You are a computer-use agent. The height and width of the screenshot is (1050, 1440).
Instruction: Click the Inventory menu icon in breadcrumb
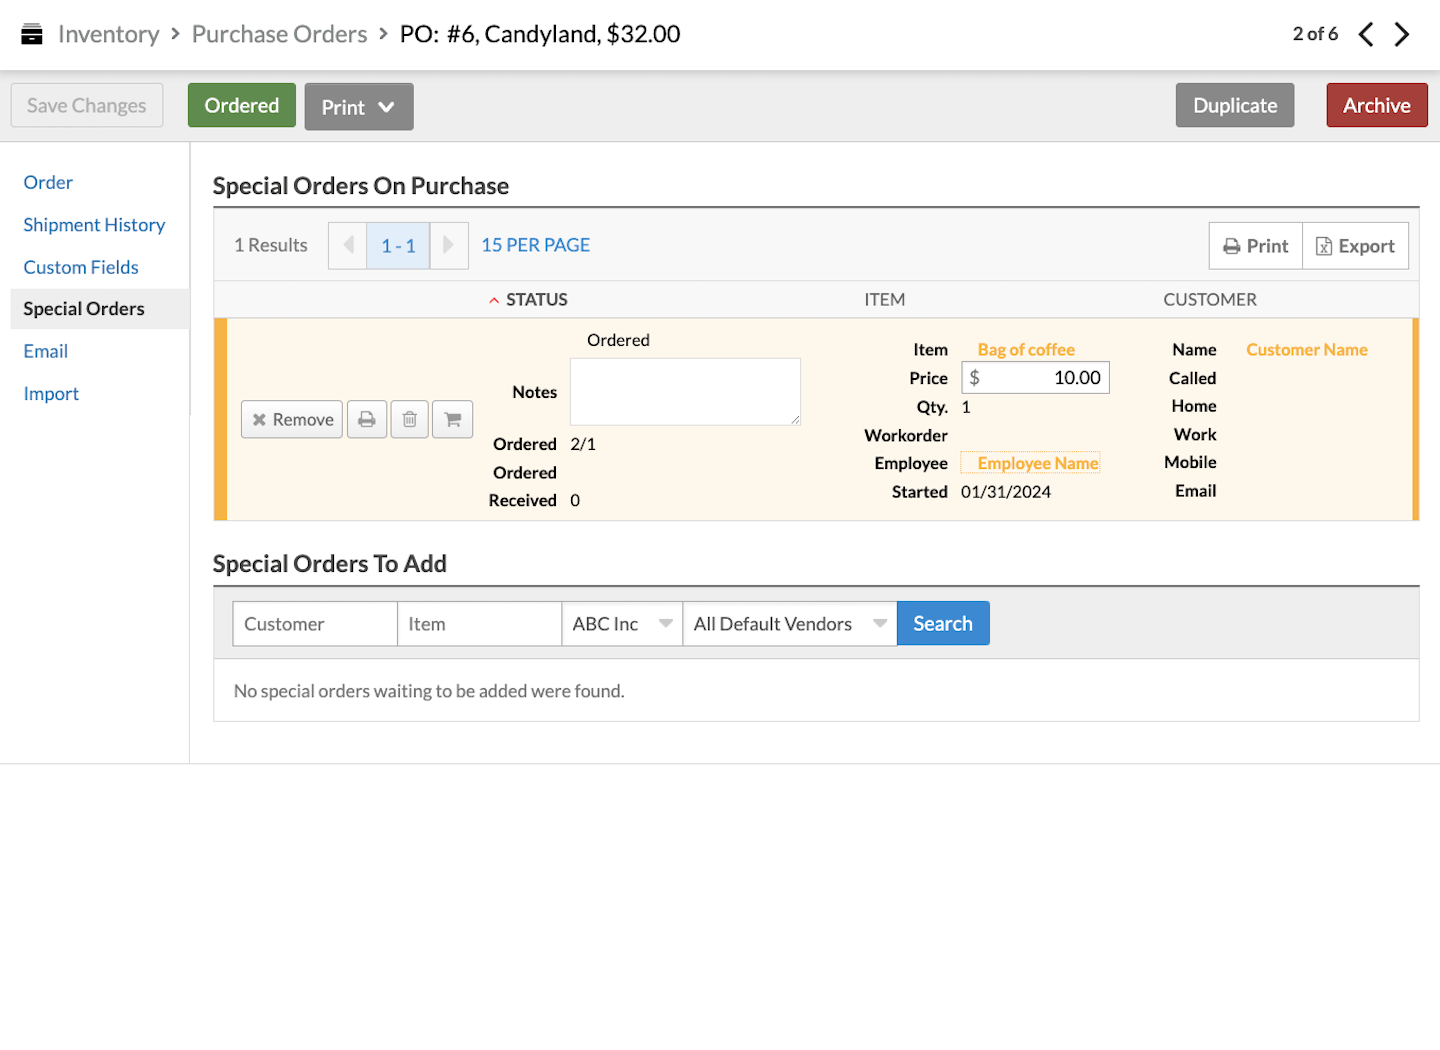coord(32,35)
